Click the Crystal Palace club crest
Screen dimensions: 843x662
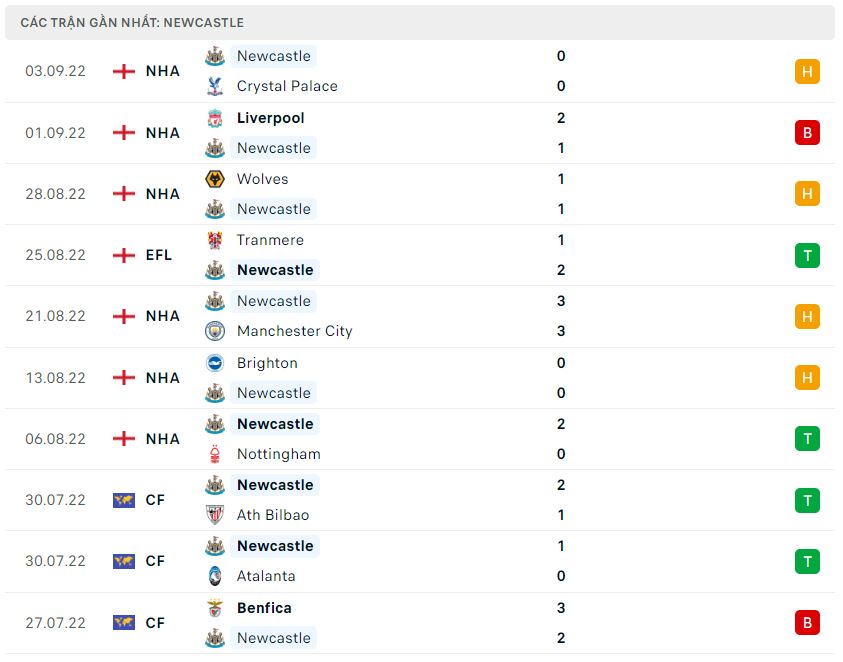(x=214, y=86)
